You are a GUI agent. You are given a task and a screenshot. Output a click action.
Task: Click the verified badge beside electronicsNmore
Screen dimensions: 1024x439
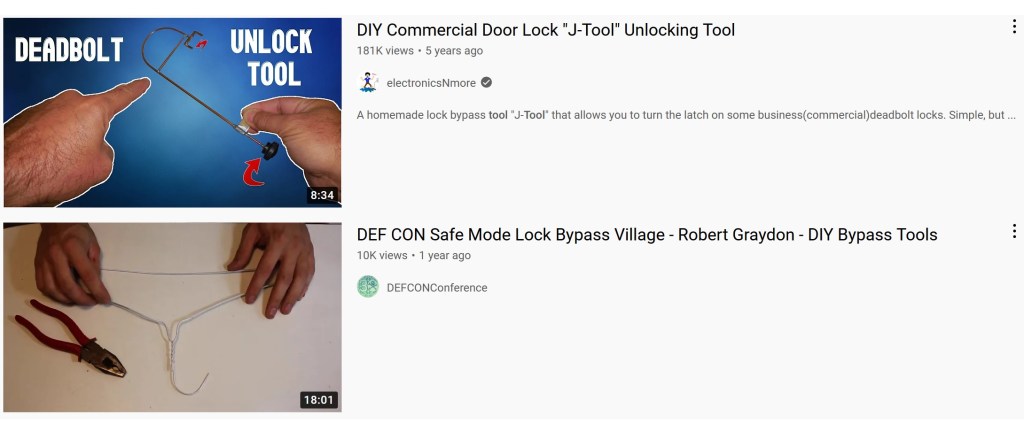pyautogui.click(x=487, y=82)
